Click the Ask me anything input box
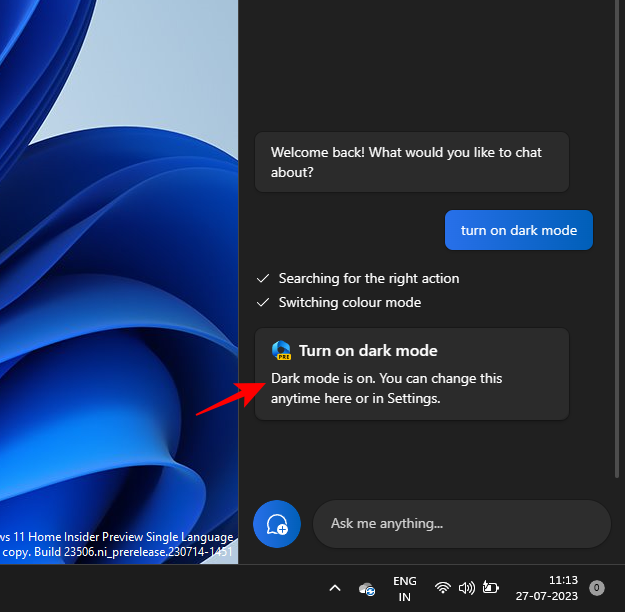The image size is (625, 612). (x=461, y=524)
